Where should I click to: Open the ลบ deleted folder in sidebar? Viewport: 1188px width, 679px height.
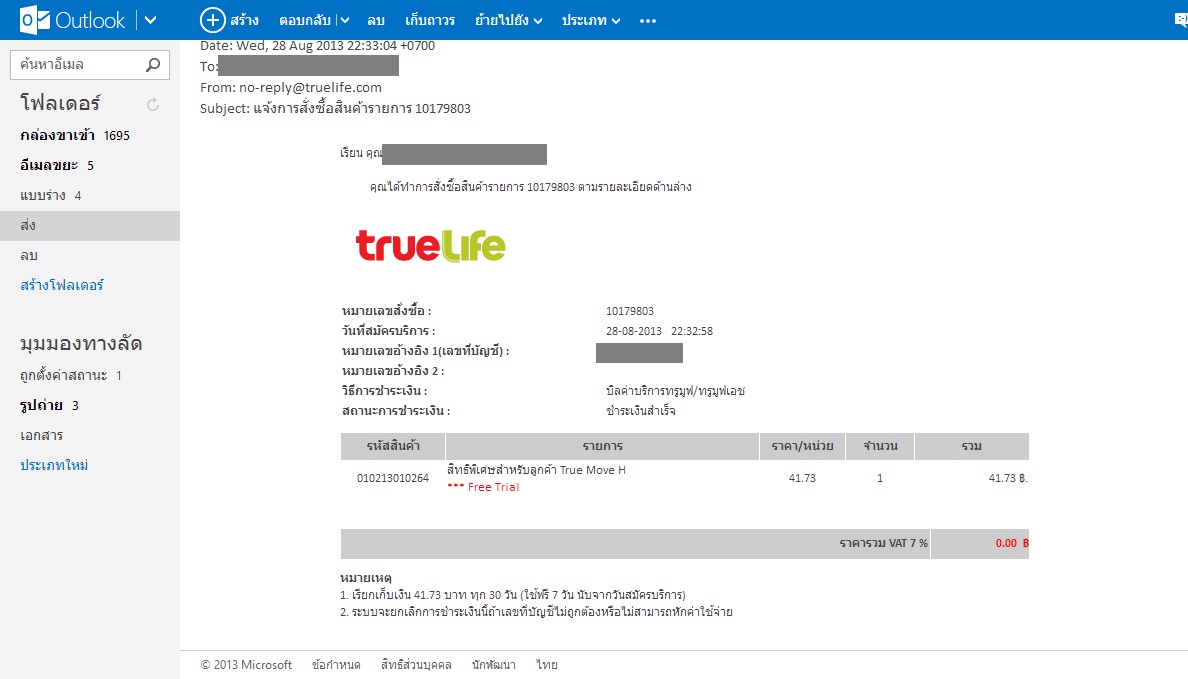tap(29, 255)
